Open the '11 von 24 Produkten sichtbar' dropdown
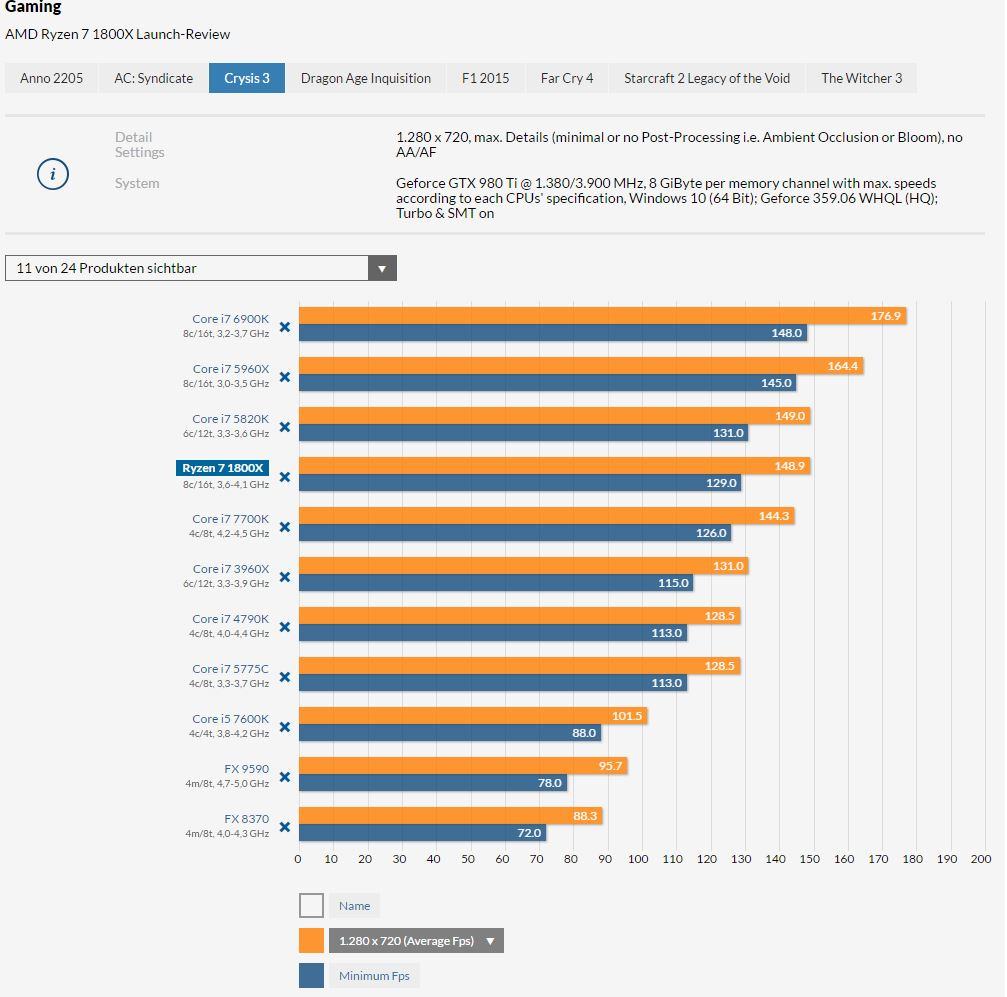The width and height of the screenshot is (1007, 997). point(201,268)
